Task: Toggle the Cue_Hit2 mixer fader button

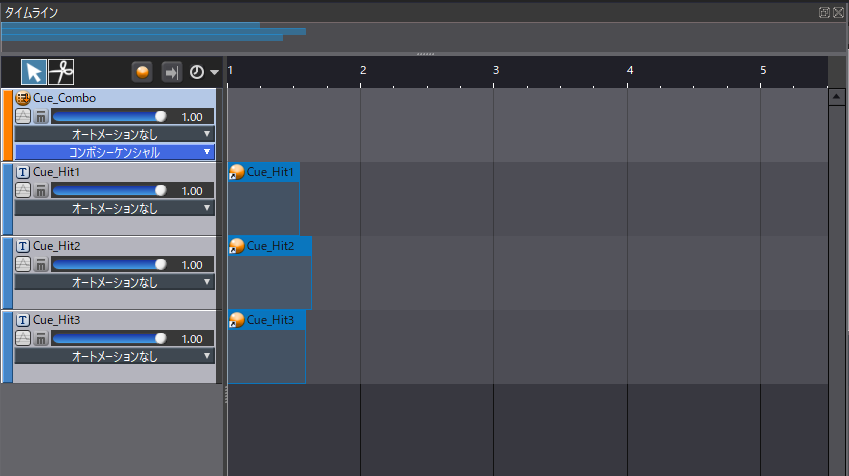Action: click(41, 264)
